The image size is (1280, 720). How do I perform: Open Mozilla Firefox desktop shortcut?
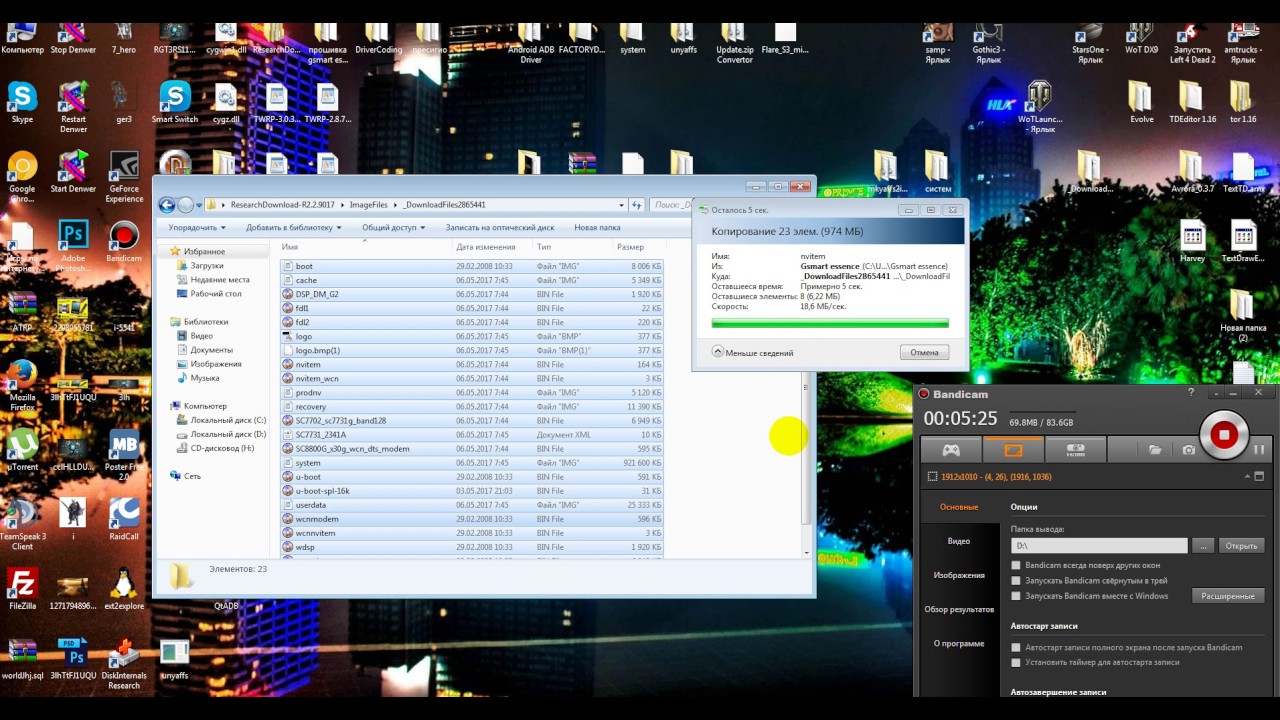(22, 386)
